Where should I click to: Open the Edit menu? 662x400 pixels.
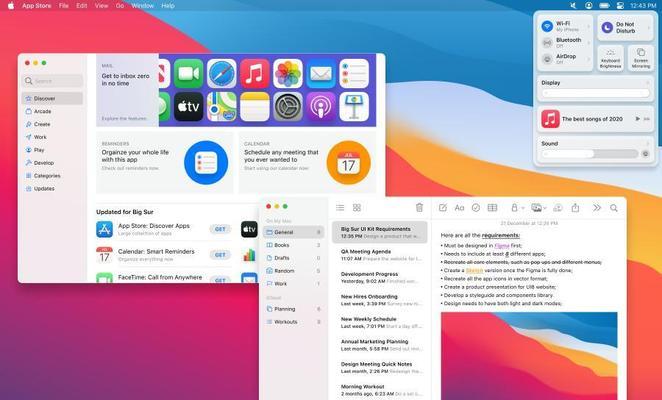82,5
